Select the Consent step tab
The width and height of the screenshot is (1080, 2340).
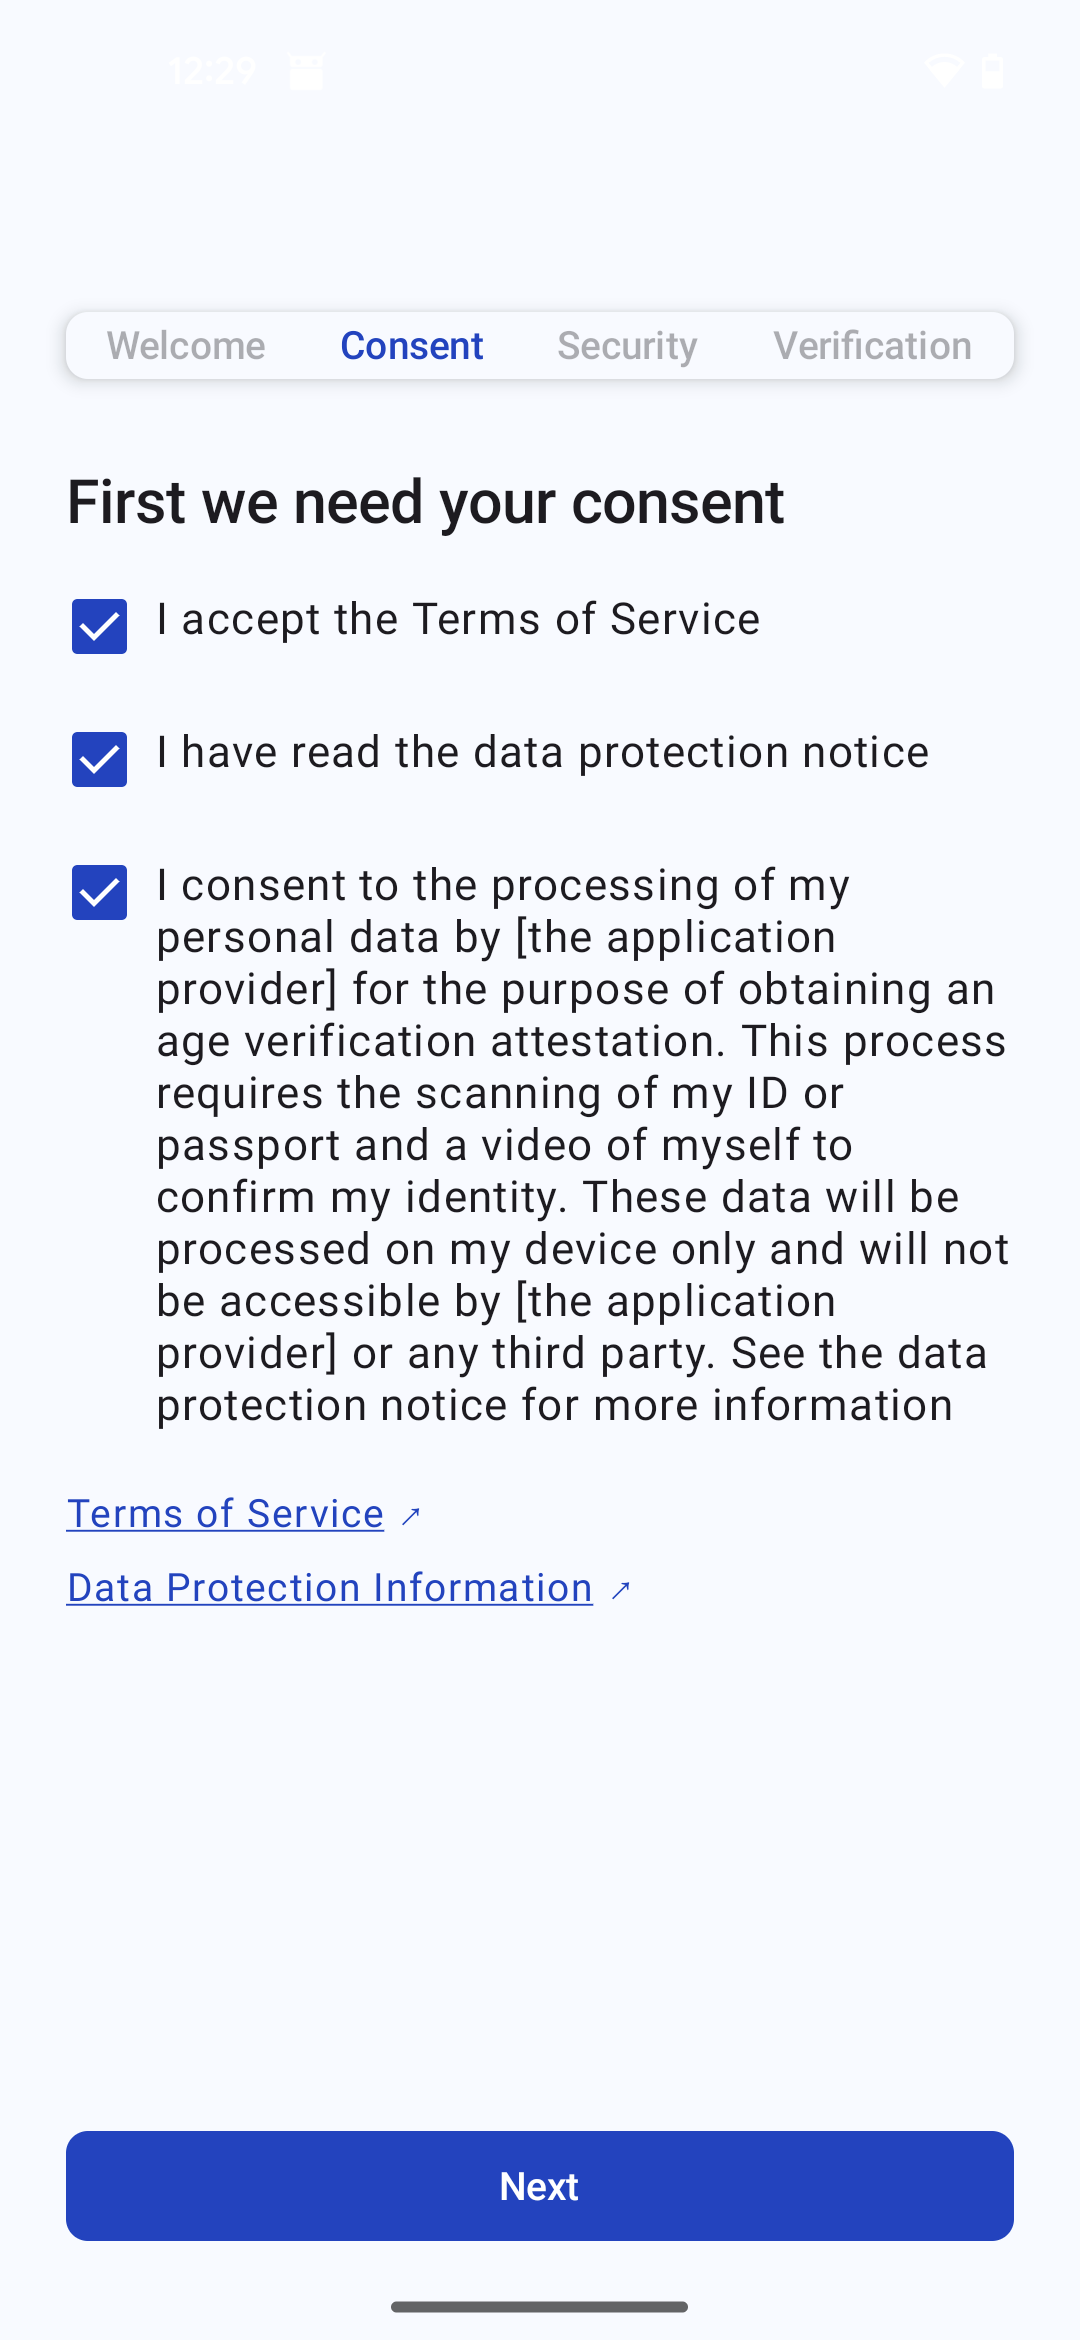pyautogui.click(x=412, y=346)
